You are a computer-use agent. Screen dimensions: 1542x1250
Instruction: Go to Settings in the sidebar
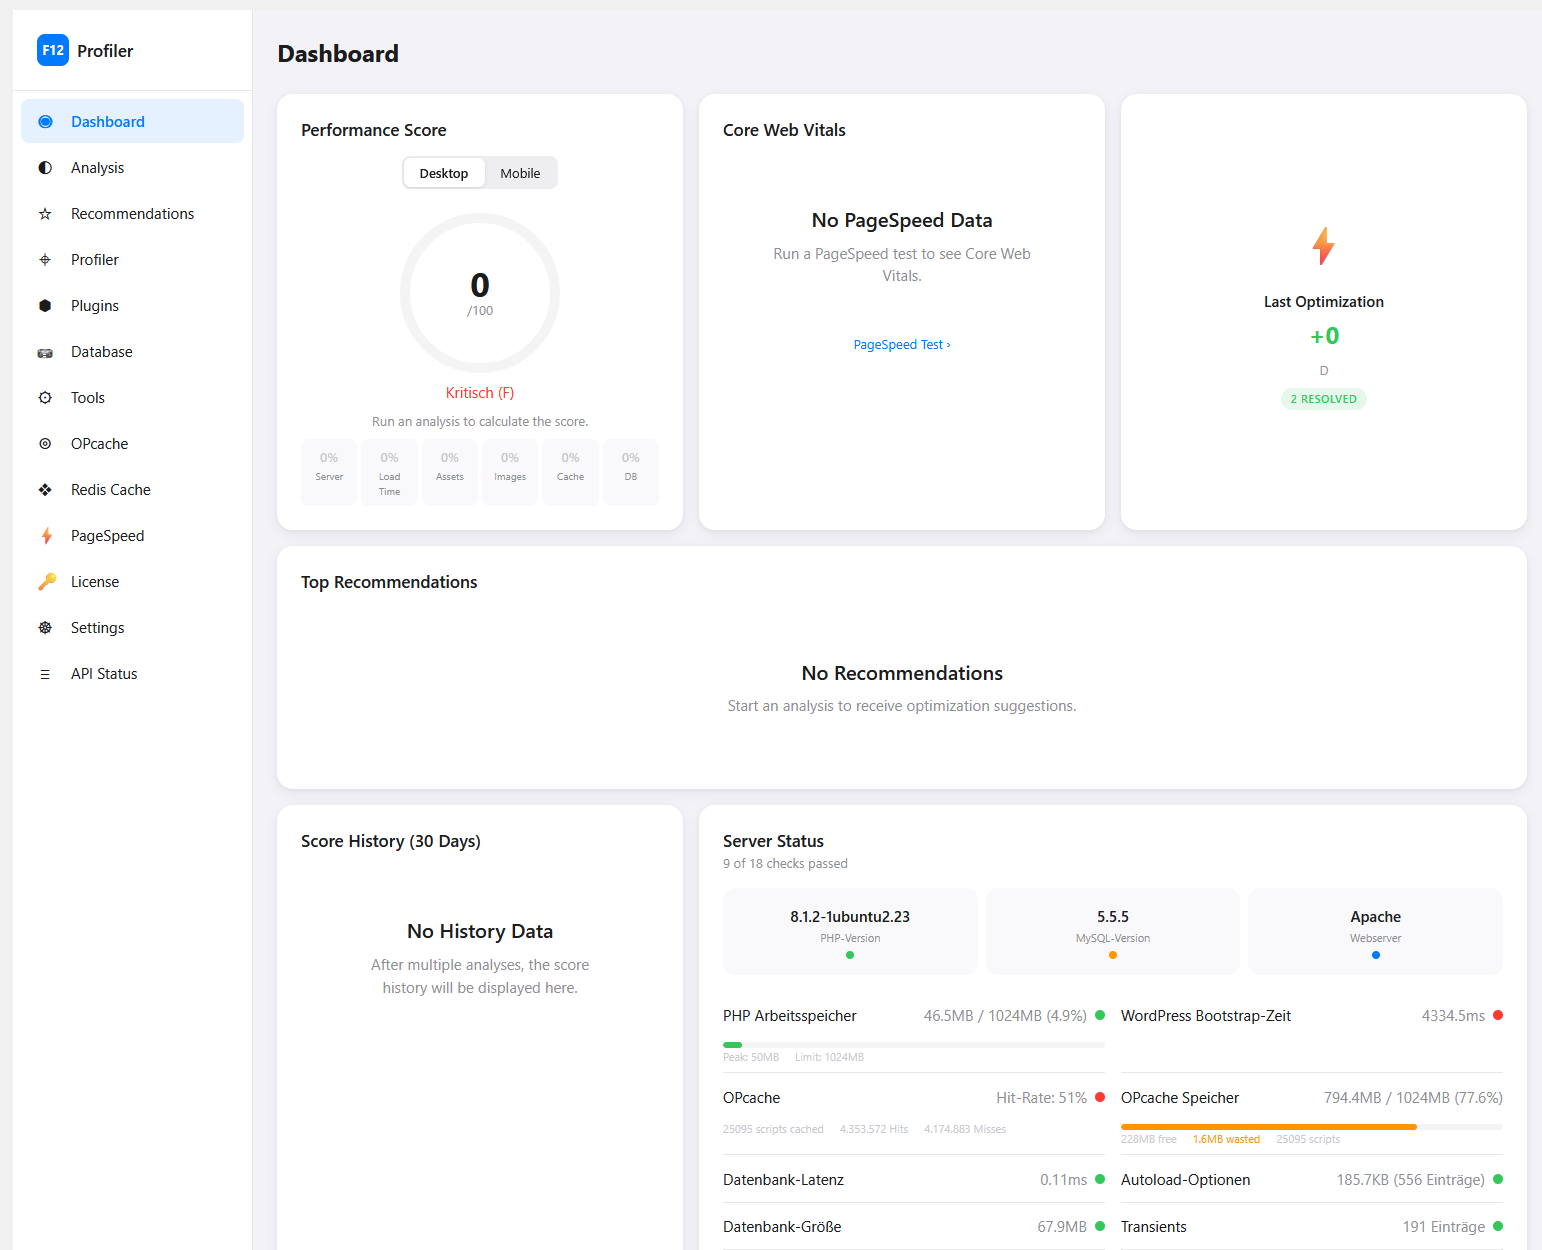[x=97, y=627]
